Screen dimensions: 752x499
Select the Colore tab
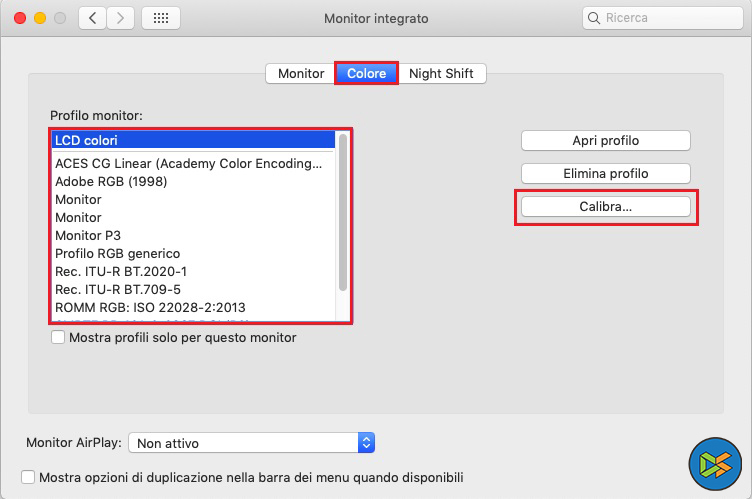(366, 74)
